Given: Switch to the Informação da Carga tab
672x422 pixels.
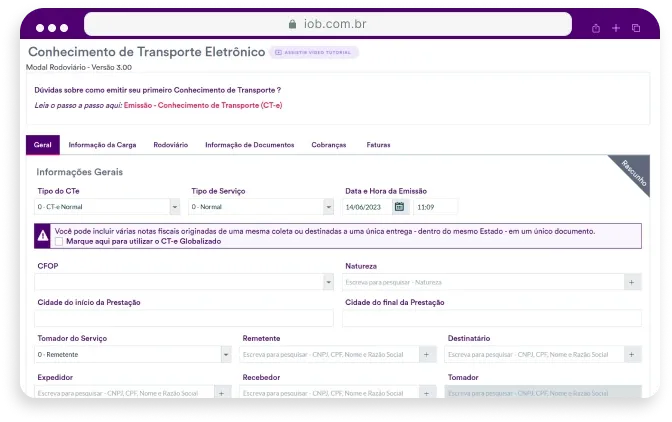Looking at the screenshot, I should coord(102,145).
